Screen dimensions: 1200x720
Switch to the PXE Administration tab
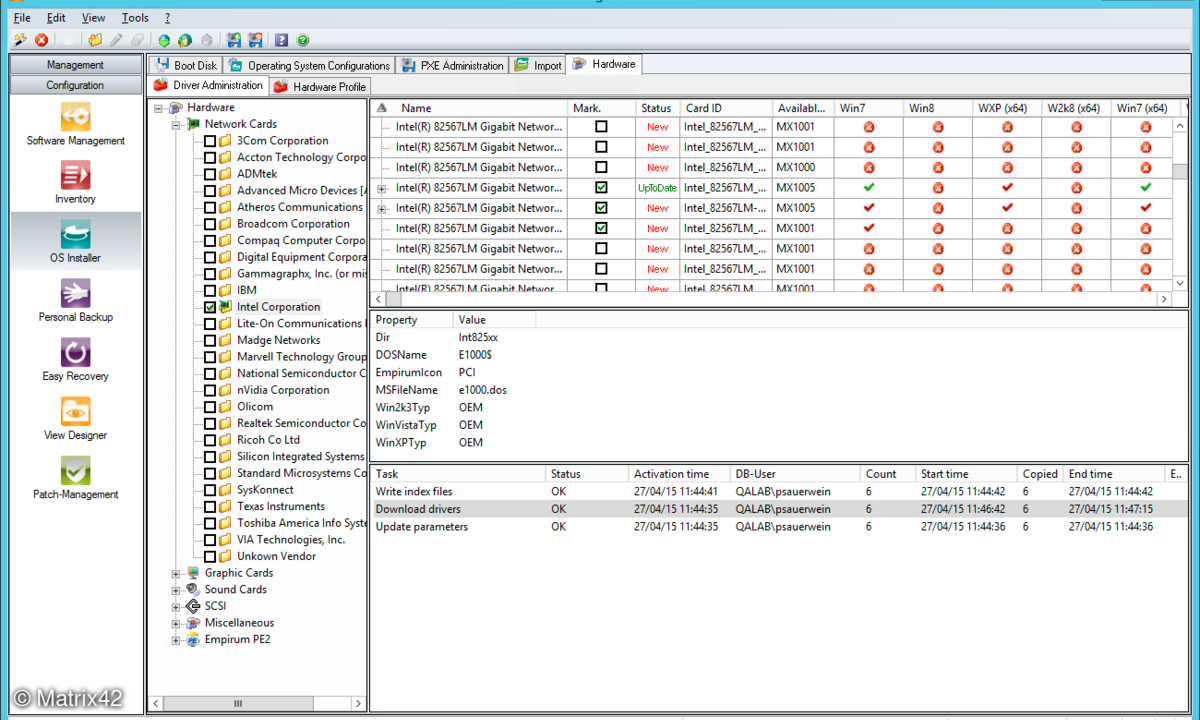click(x=452, y=65)
